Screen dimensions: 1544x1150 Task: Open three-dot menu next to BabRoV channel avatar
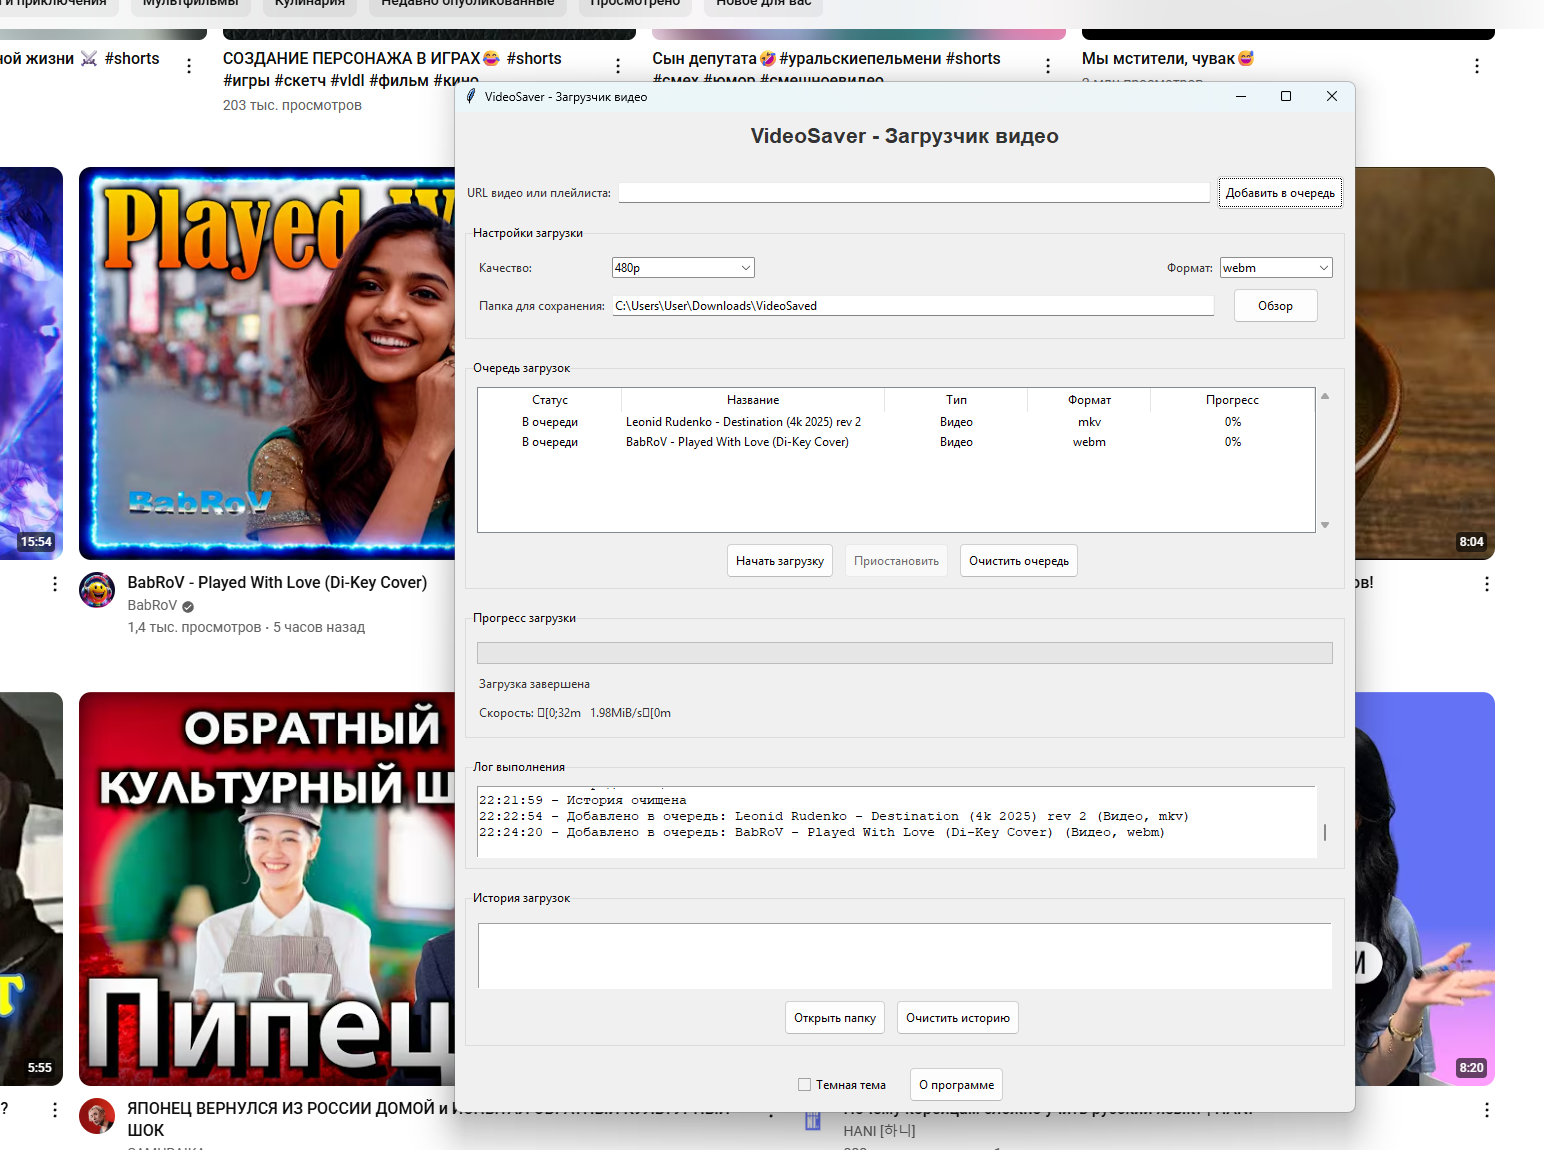[55, 584]
